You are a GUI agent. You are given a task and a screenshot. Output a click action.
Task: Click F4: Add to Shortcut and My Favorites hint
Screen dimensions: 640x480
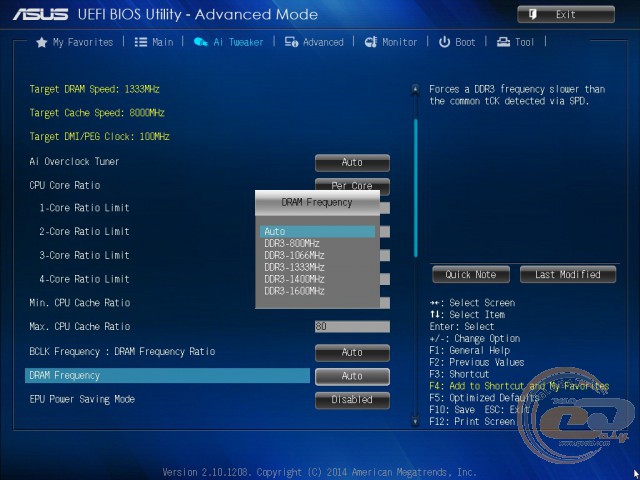coord(519,386)
